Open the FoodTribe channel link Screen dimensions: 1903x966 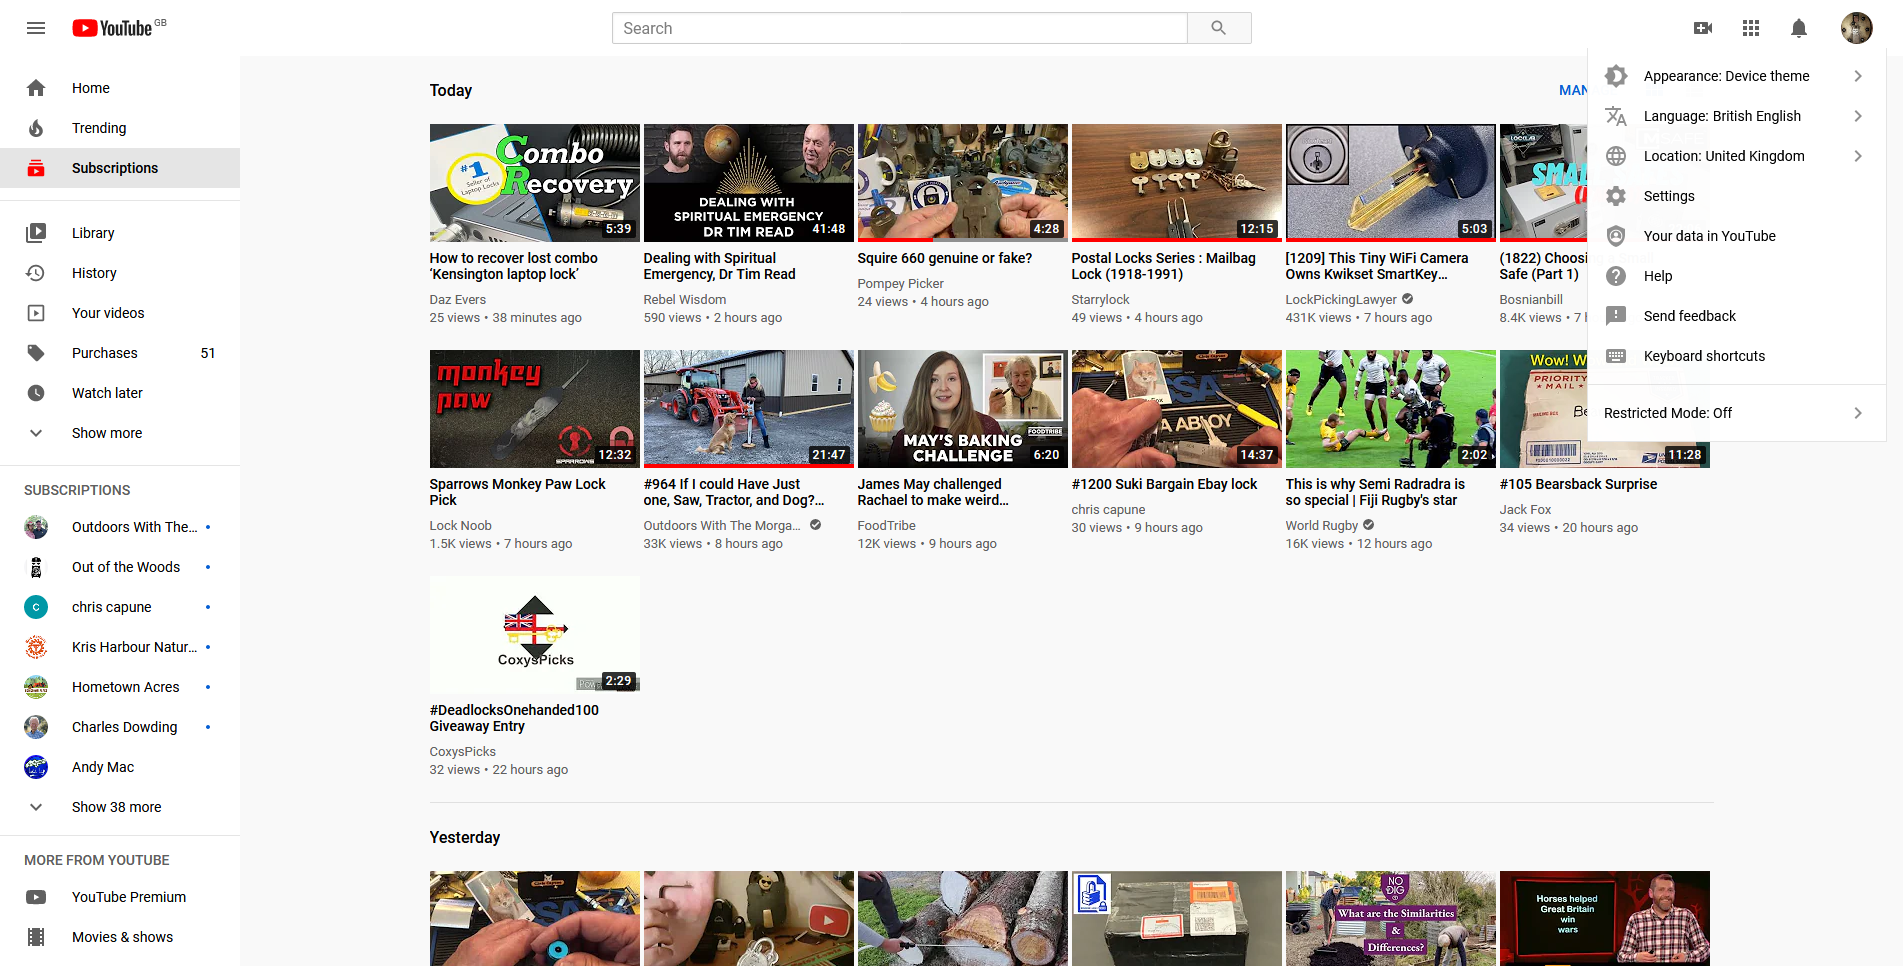(887, 526)
